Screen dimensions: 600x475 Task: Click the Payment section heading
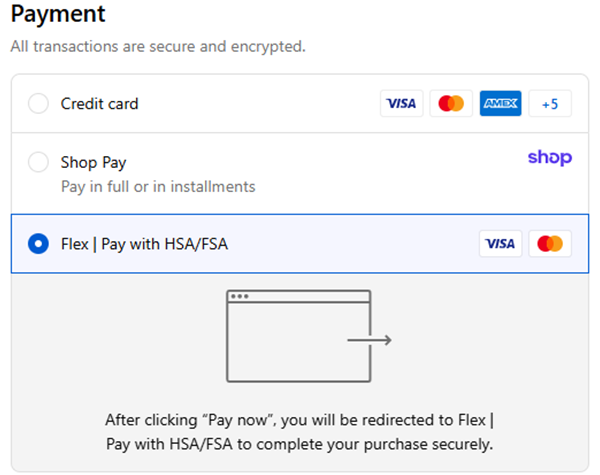click(58, 16)
